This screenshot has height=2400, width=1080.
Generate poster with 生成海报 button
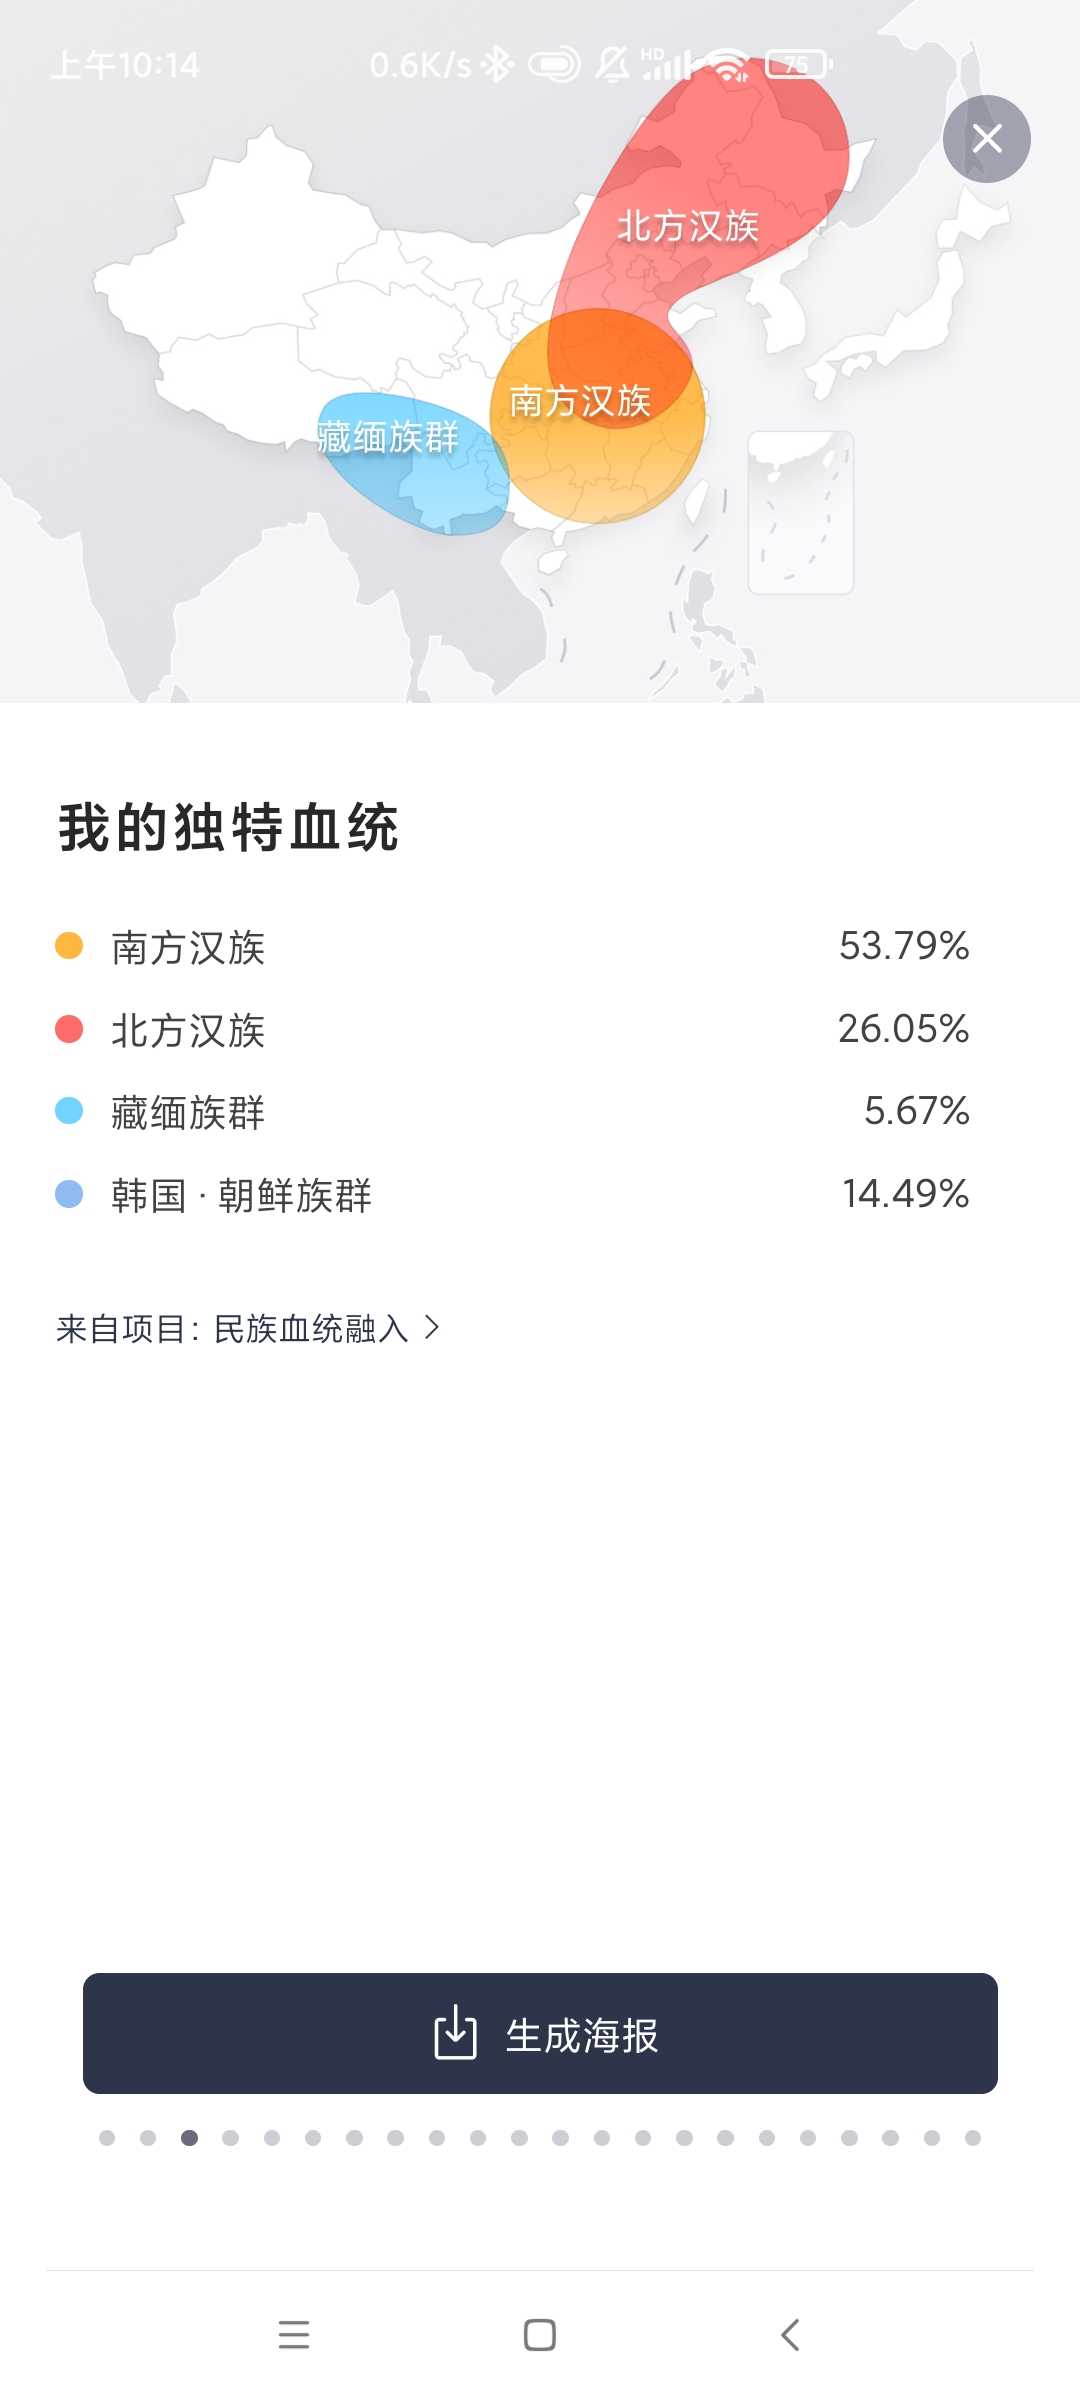click(540, 2034)
